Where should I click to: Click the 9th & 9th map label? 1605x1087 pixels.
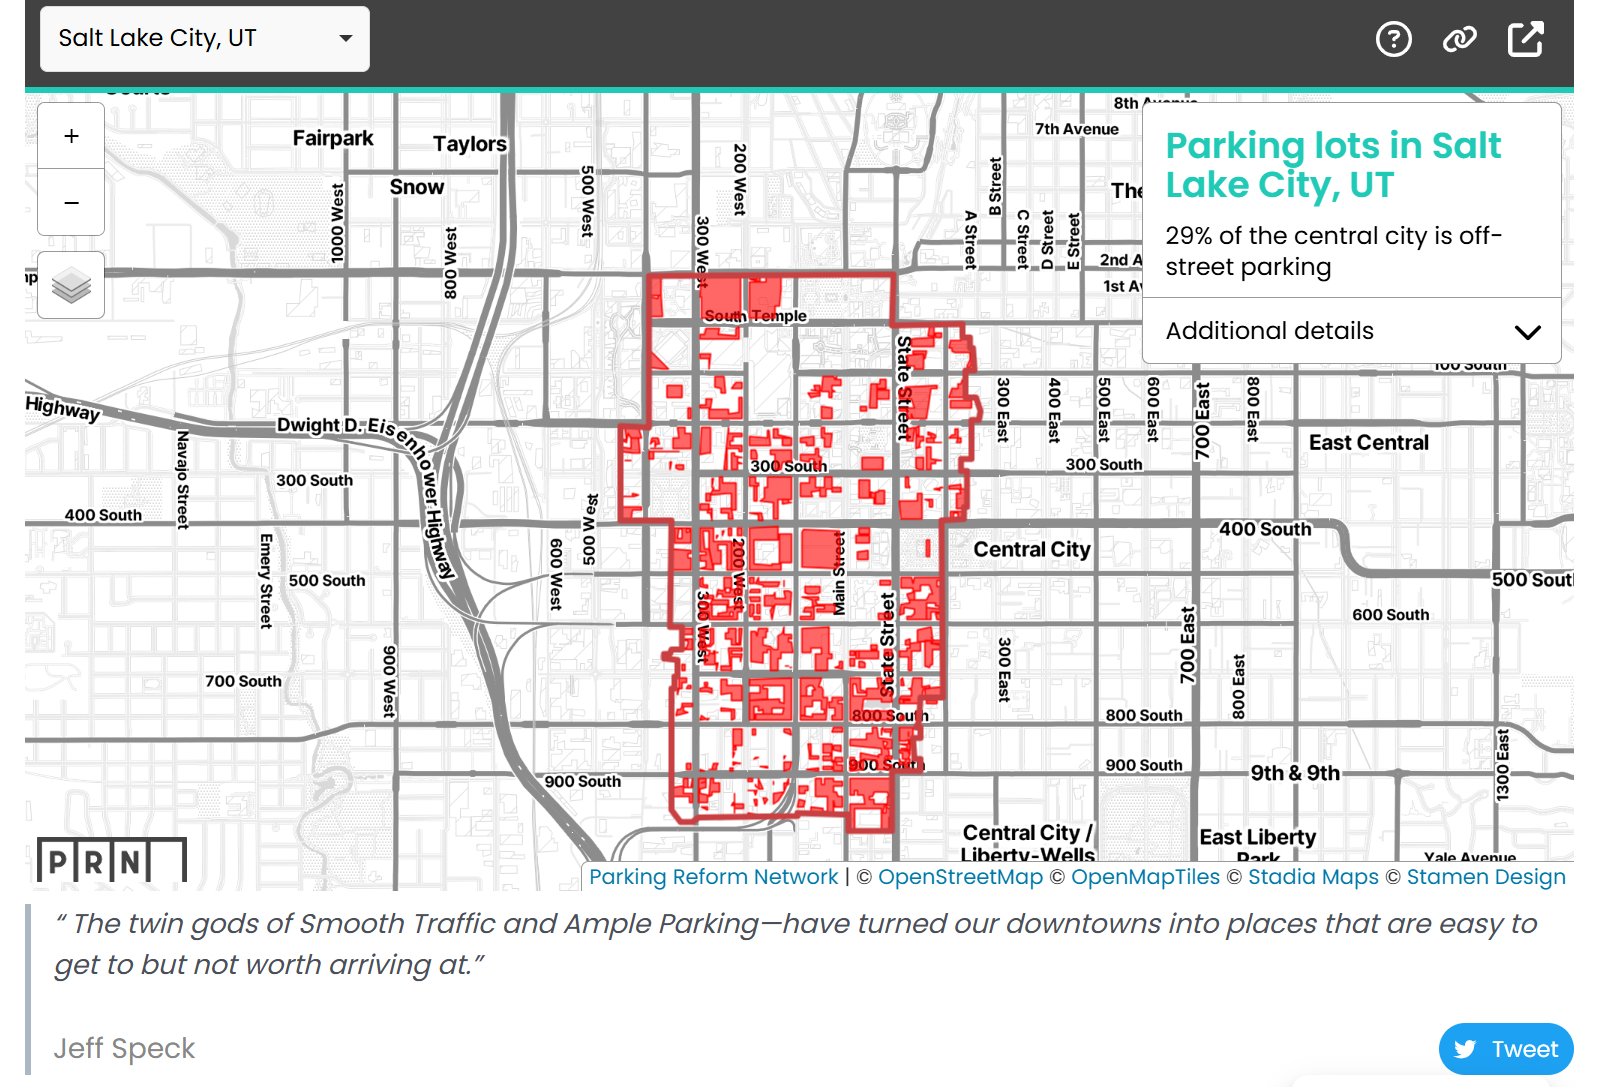click(x=1295, y=773)
